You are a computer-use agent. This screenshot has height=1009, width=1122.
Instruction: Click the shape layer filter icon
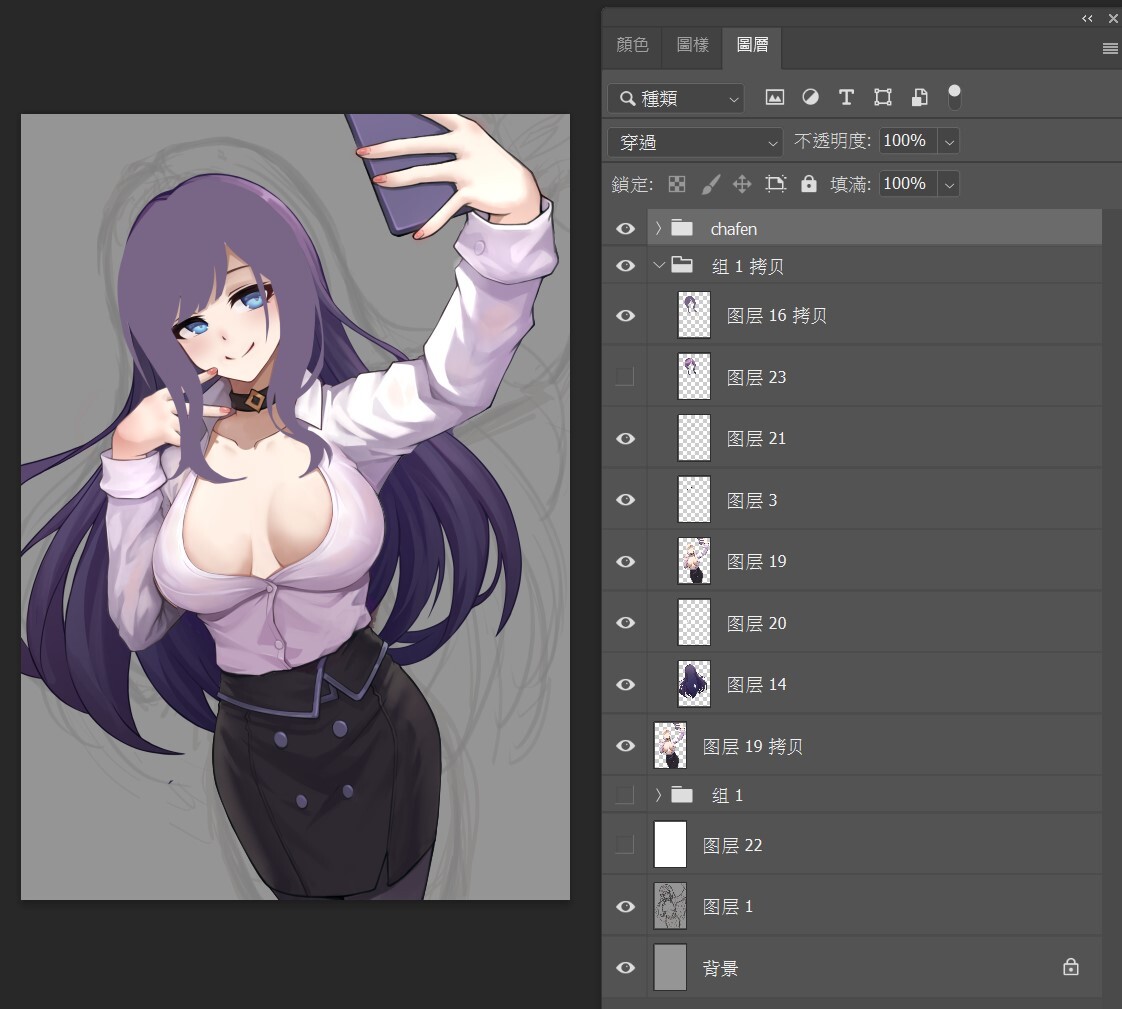click(x=882, y=97)
